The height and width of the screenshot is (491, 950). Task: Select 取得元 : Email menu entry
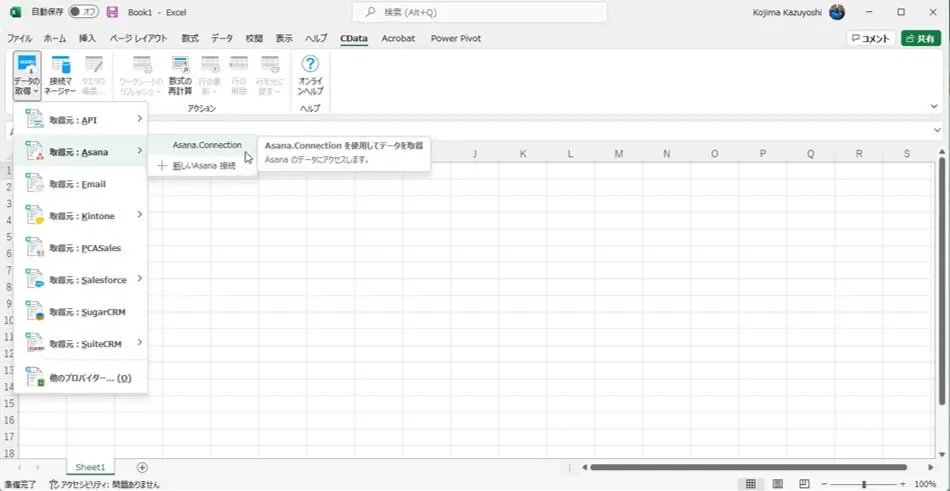pyautogui.click(x=81, y=184)
